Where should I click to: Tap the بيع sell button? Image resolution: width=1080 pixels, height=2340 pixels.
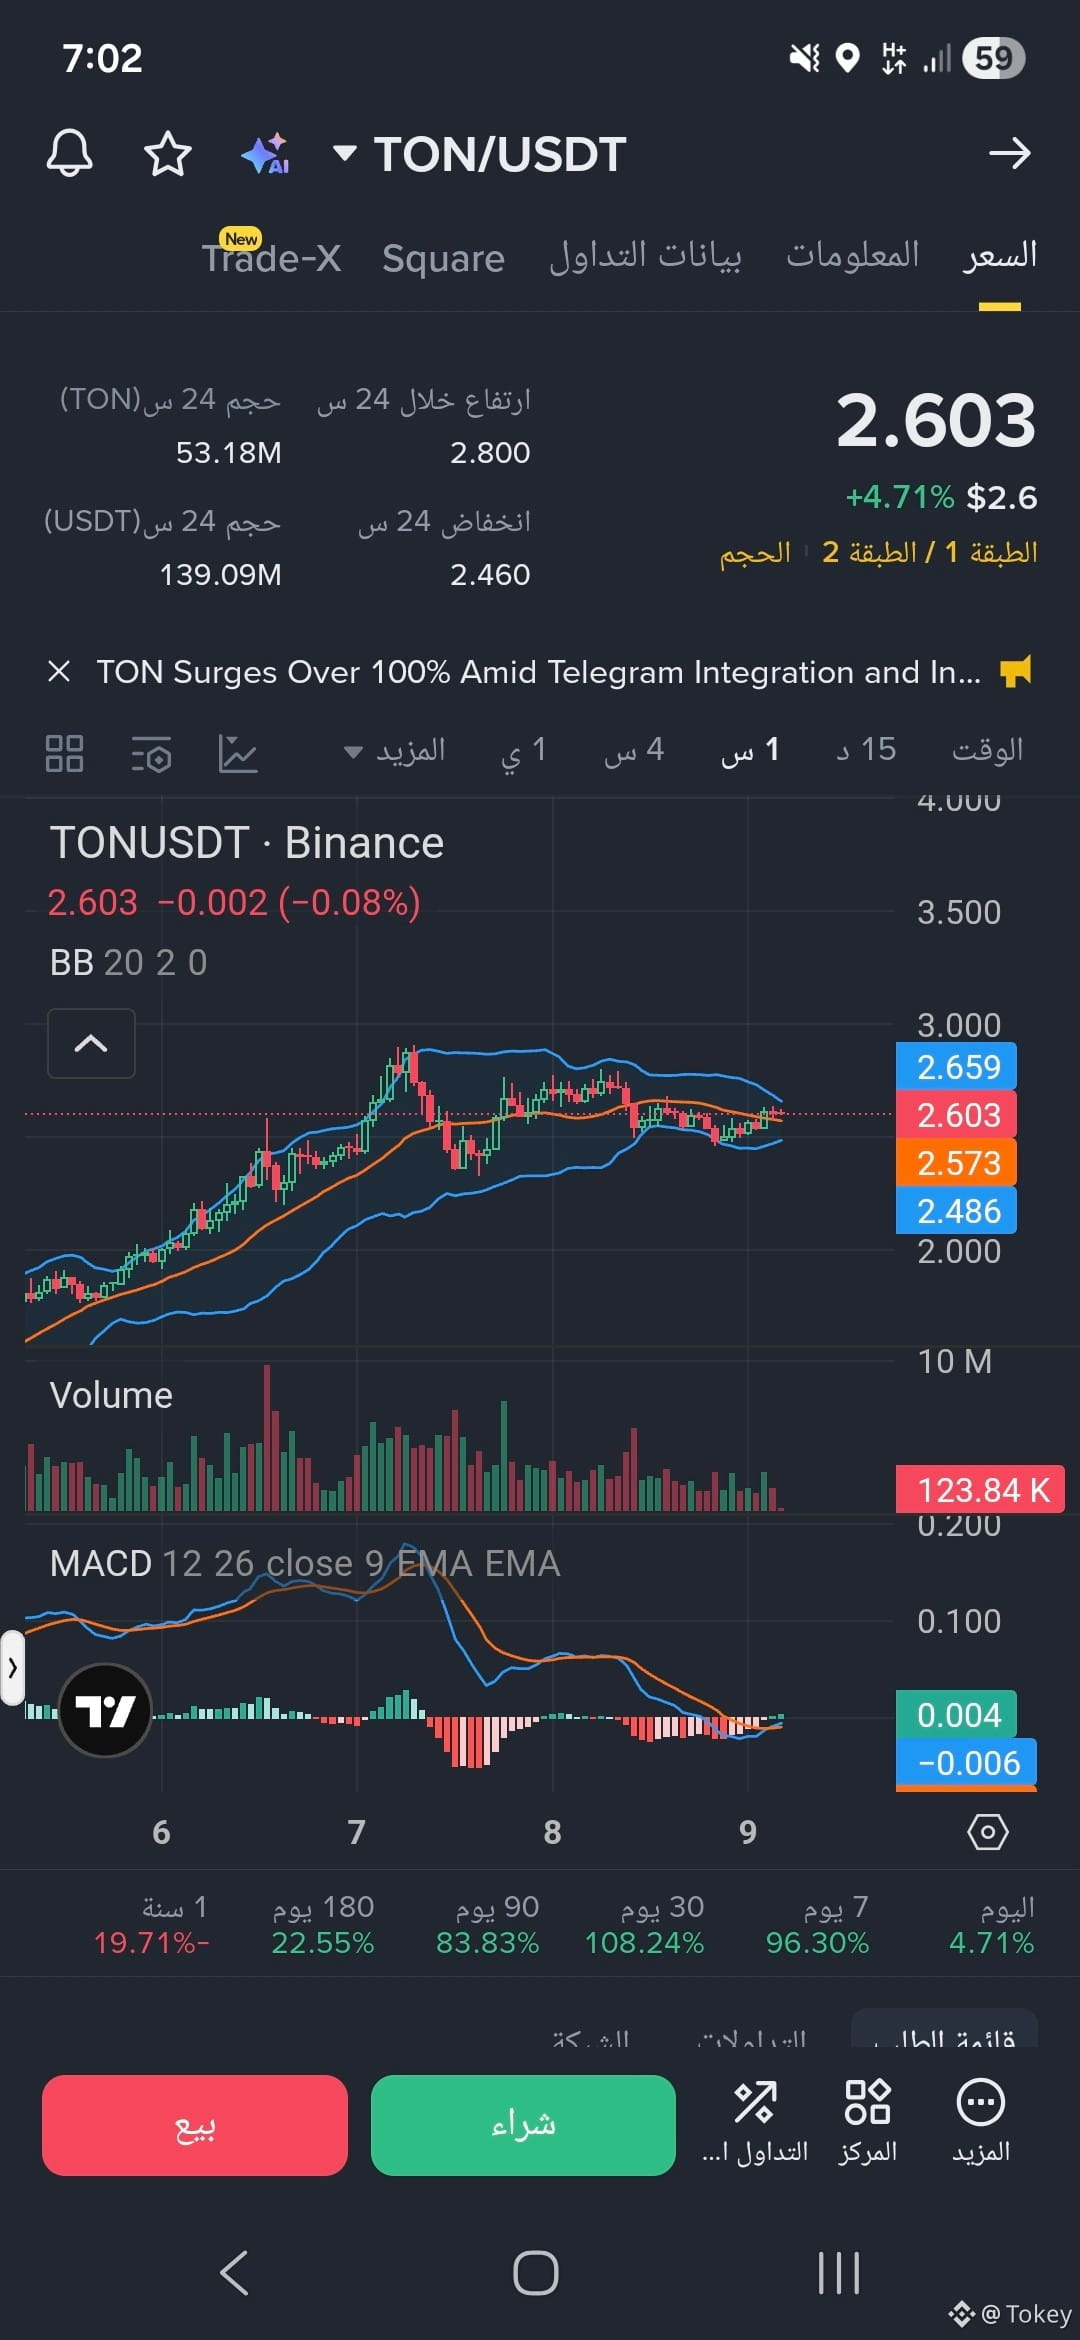[x=195, y=2125]
